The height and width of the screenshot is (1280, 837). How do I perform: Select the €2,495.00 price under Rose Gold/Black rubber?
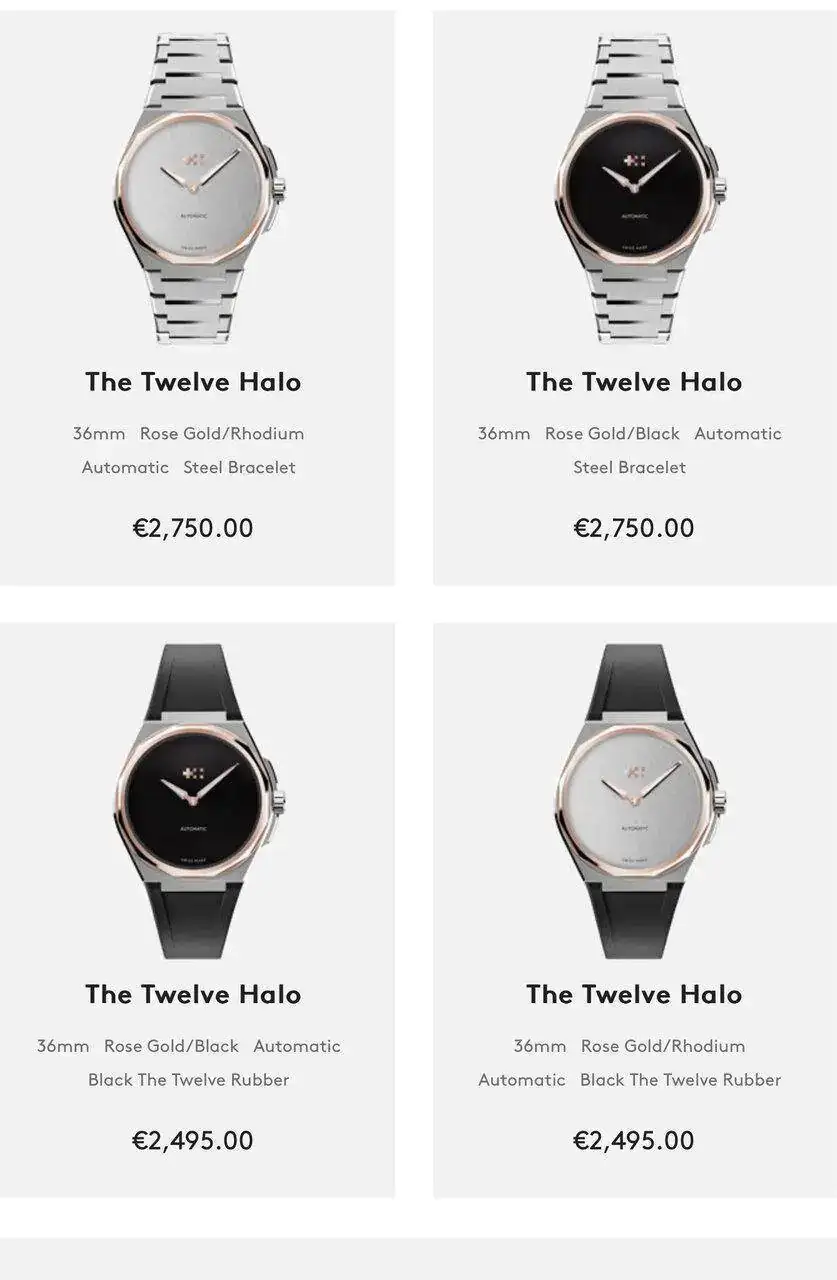point(193,1140)
